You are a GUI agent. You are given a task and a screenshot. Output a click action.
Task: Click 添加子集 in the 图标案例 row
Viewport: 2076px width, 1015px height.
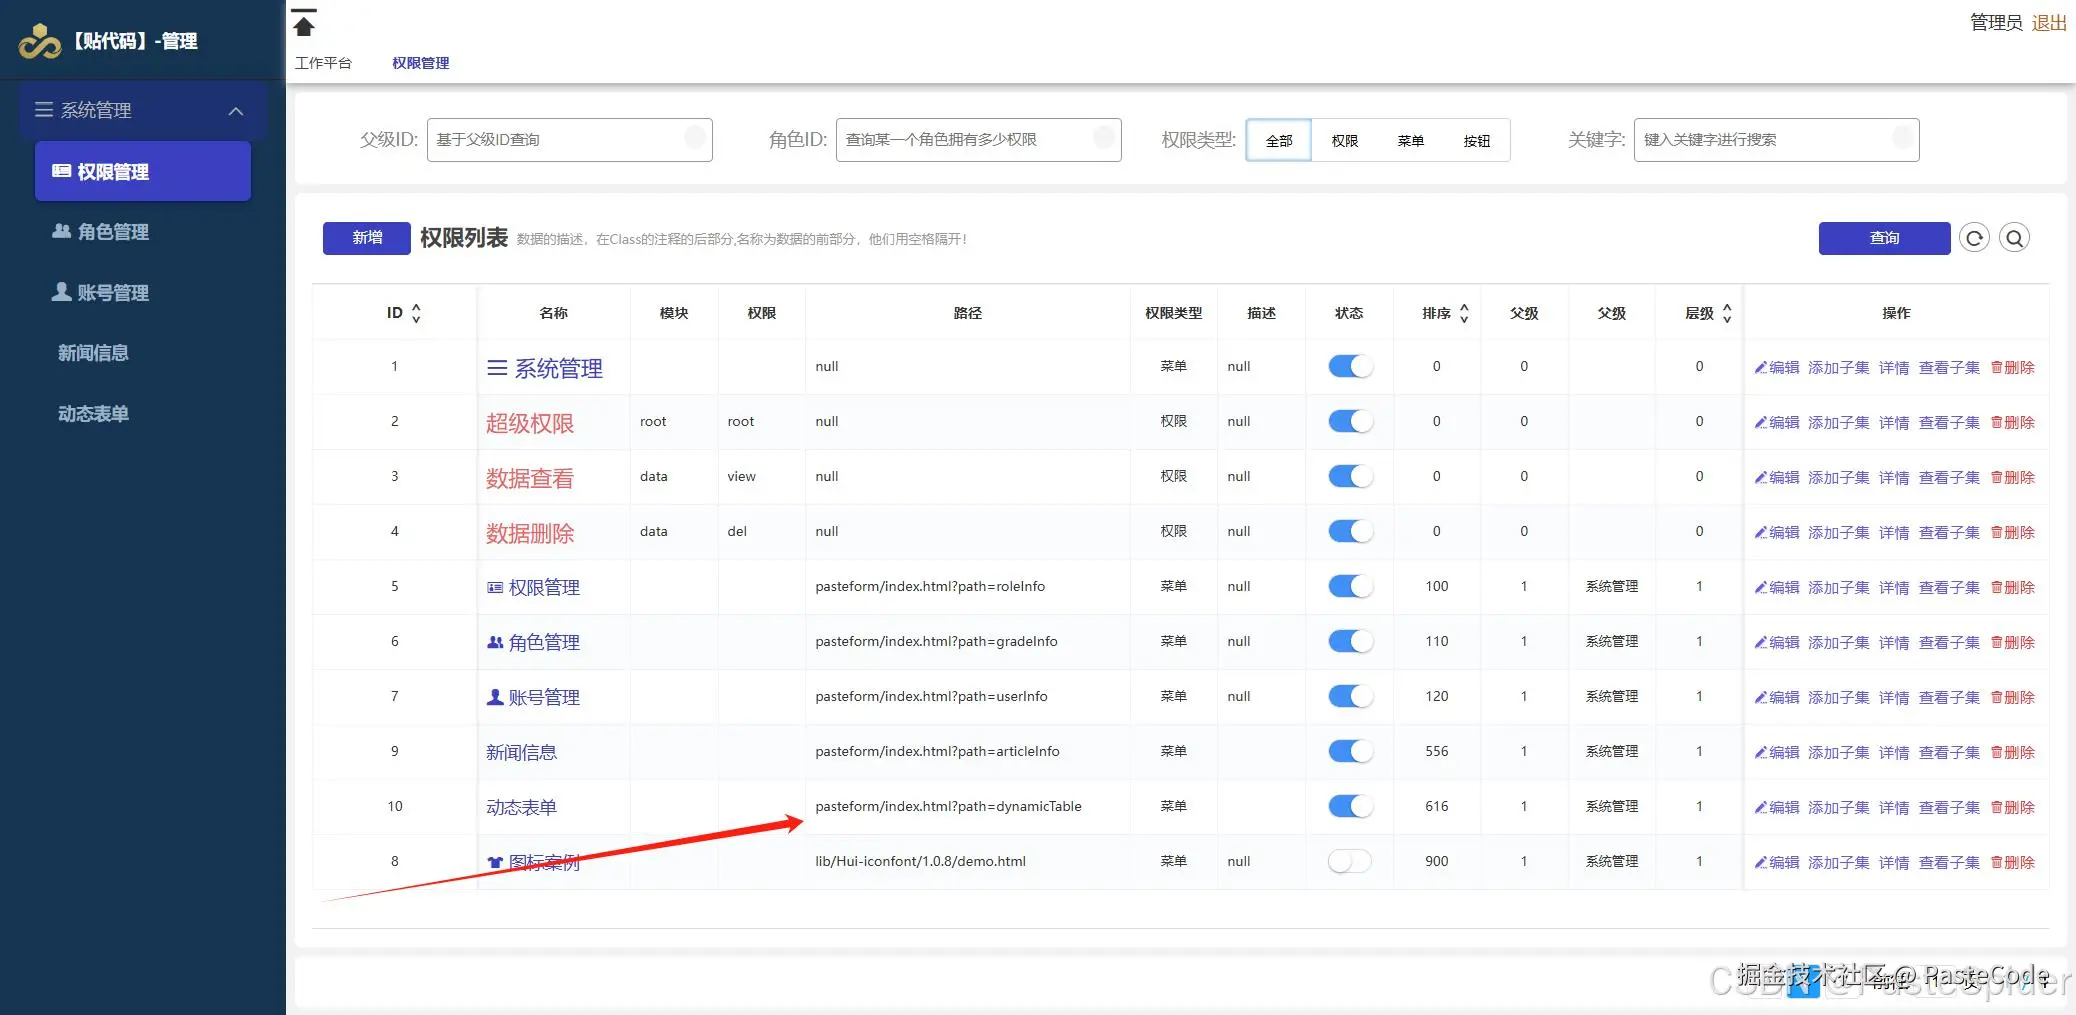click(1839, 863)
